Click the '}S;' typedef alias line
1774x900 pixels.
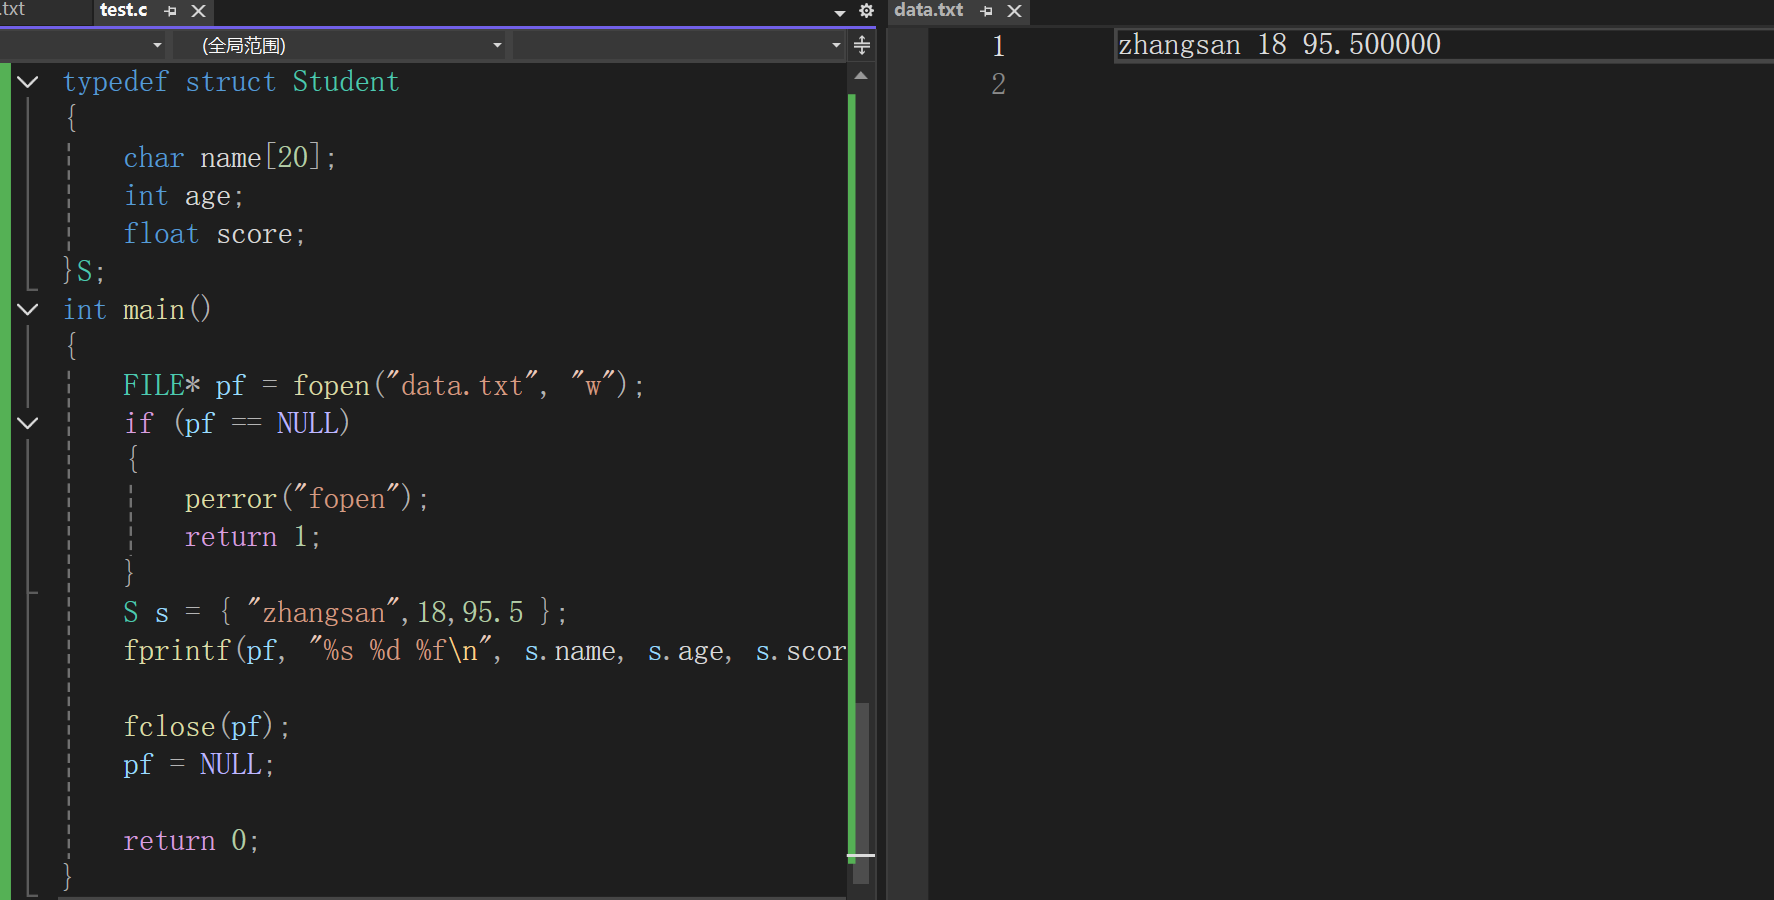pyautogui.click(x=84, y=271)
